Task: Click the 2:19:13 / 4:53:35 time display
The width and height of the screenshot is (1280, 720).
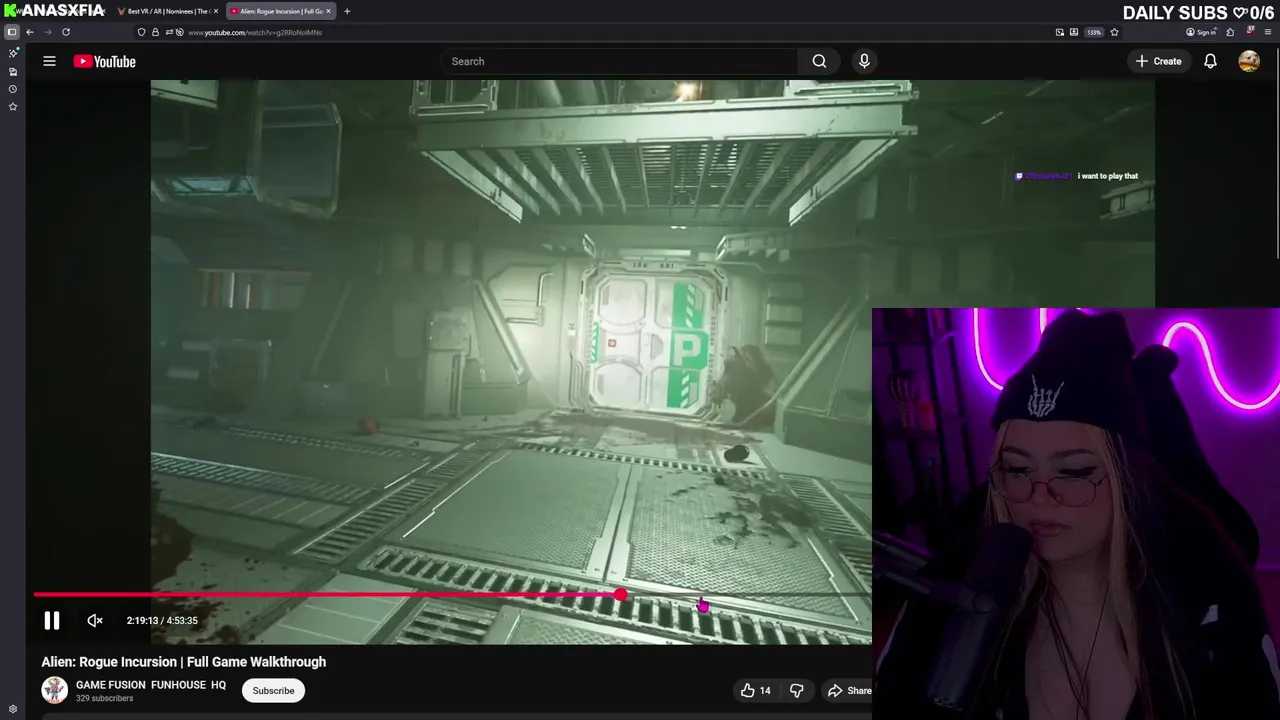Action: pyautogui.click(x=162, y=620)
